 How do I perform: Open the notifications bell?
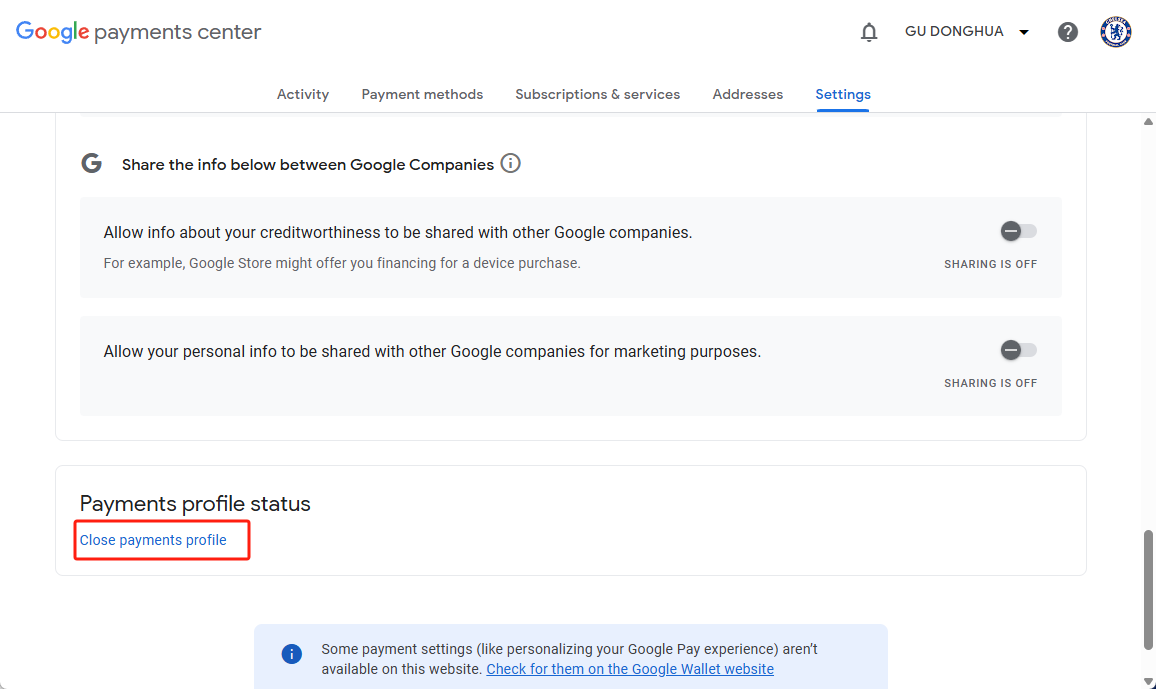(869, 32)
